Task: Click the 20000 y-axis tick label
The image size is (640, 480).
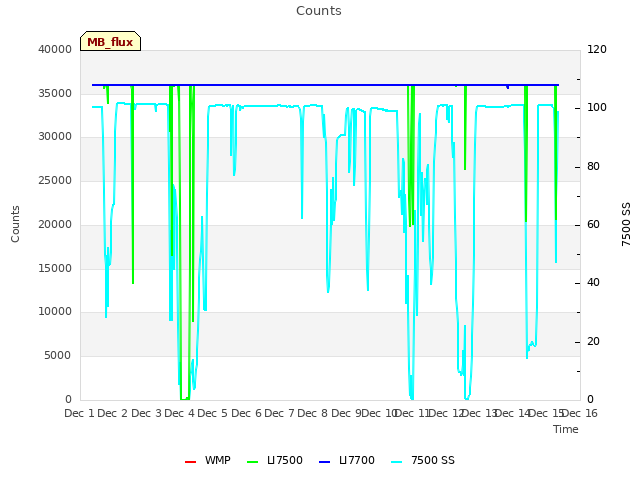Action: [x=55, y=224]
